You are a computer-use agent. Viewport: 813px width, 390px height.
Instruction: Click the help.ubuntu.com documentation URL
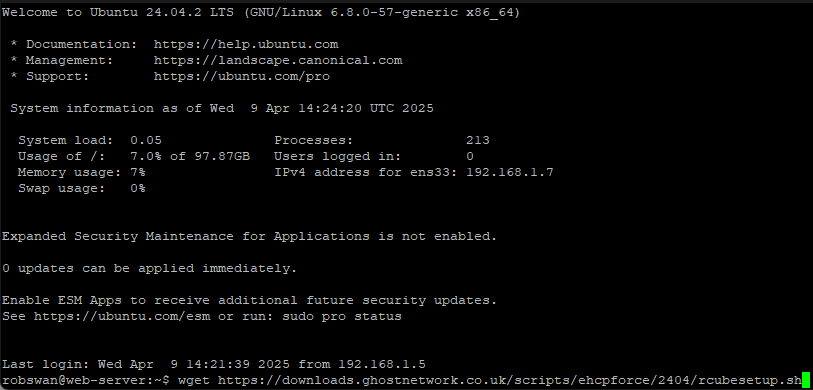click(246, 45)
